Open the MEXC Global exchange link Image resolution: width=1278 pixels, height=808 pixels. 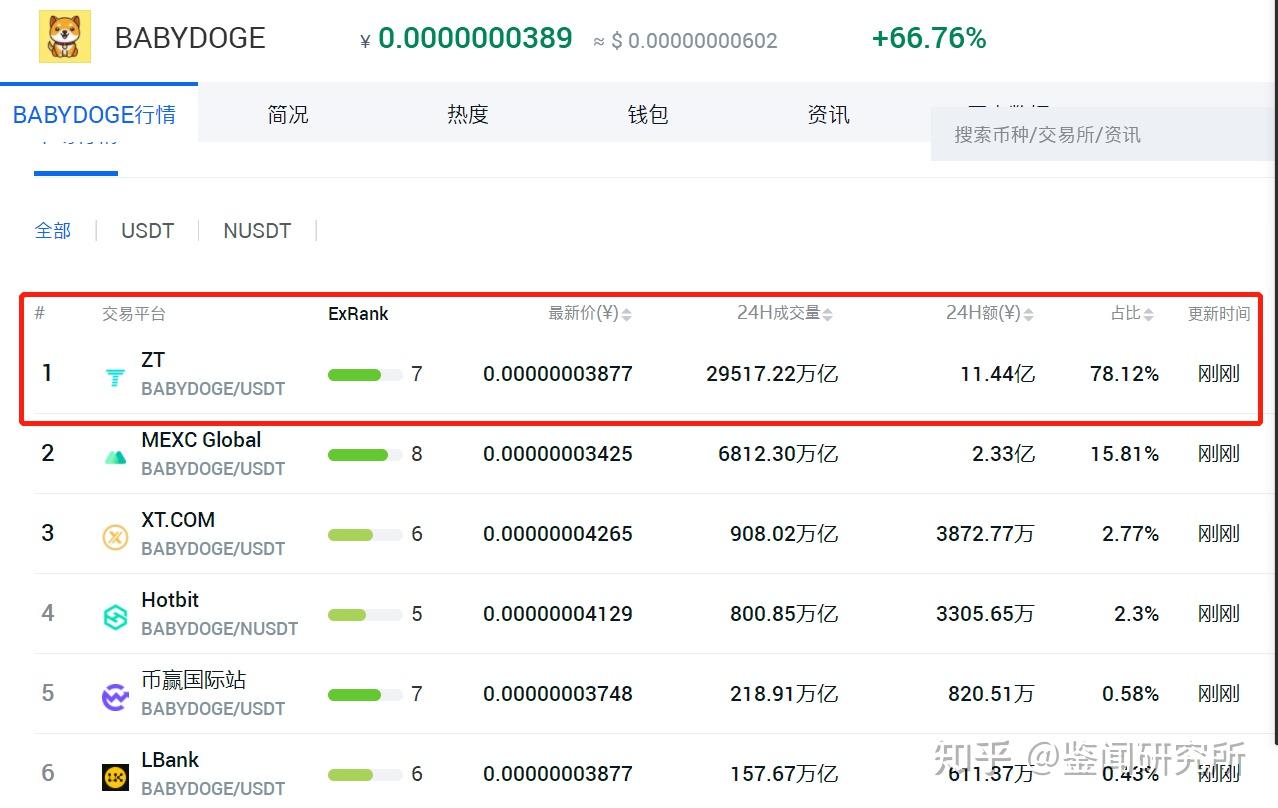pos(201,440)
